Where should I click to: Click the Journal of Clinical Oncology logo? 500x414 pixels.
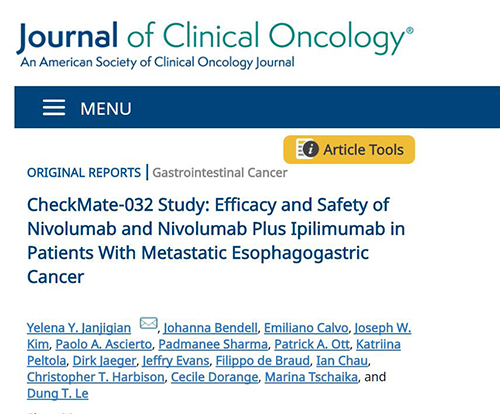(x=215, y=44)
